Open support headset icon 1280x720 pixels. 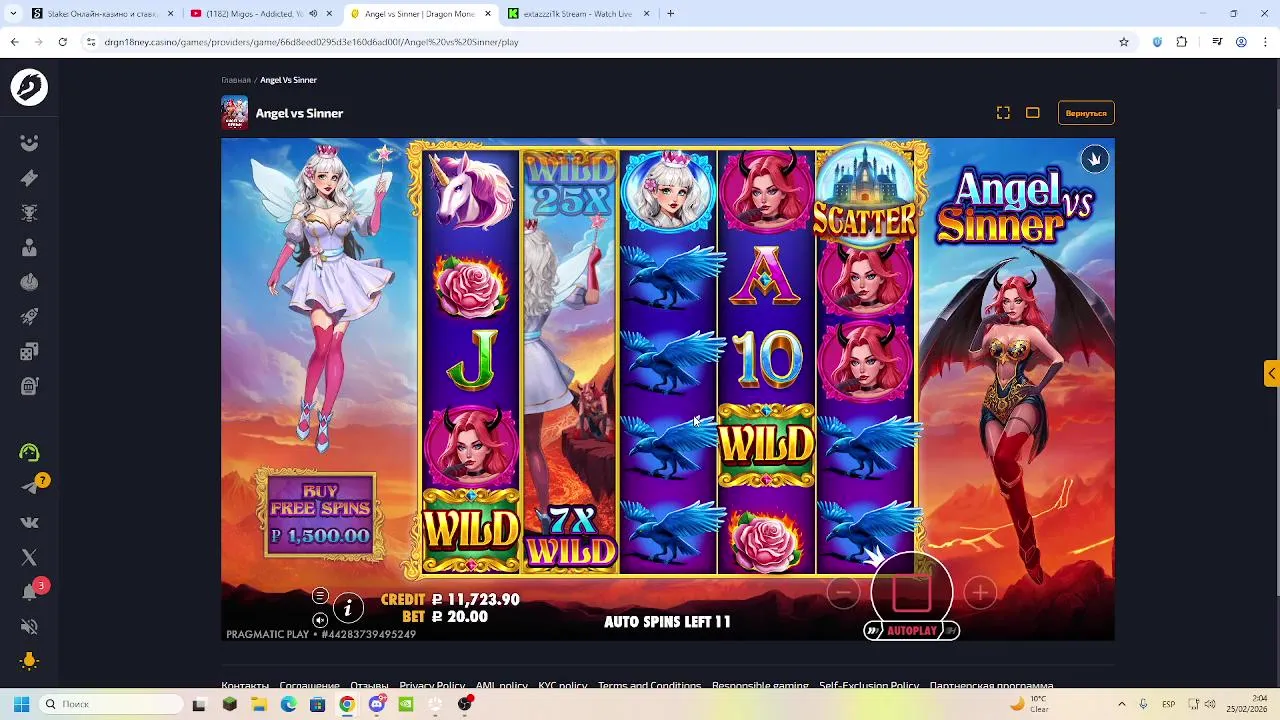click(x=29, y=453)
